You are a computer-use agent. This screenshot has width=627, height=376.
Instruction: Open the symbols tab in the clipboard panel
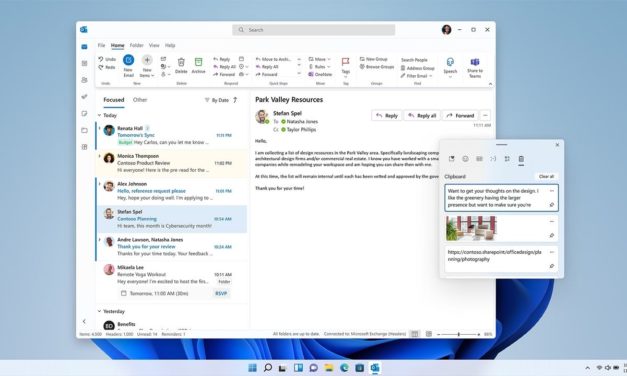point(507,159)
